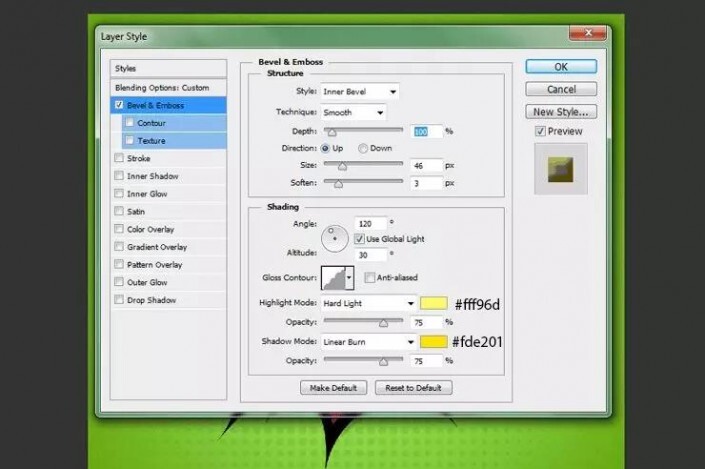The image size is (705, 469).
Task: Click the highlight color swatch #fff96d
Action: pyautogui.click(x=434, y=303)
